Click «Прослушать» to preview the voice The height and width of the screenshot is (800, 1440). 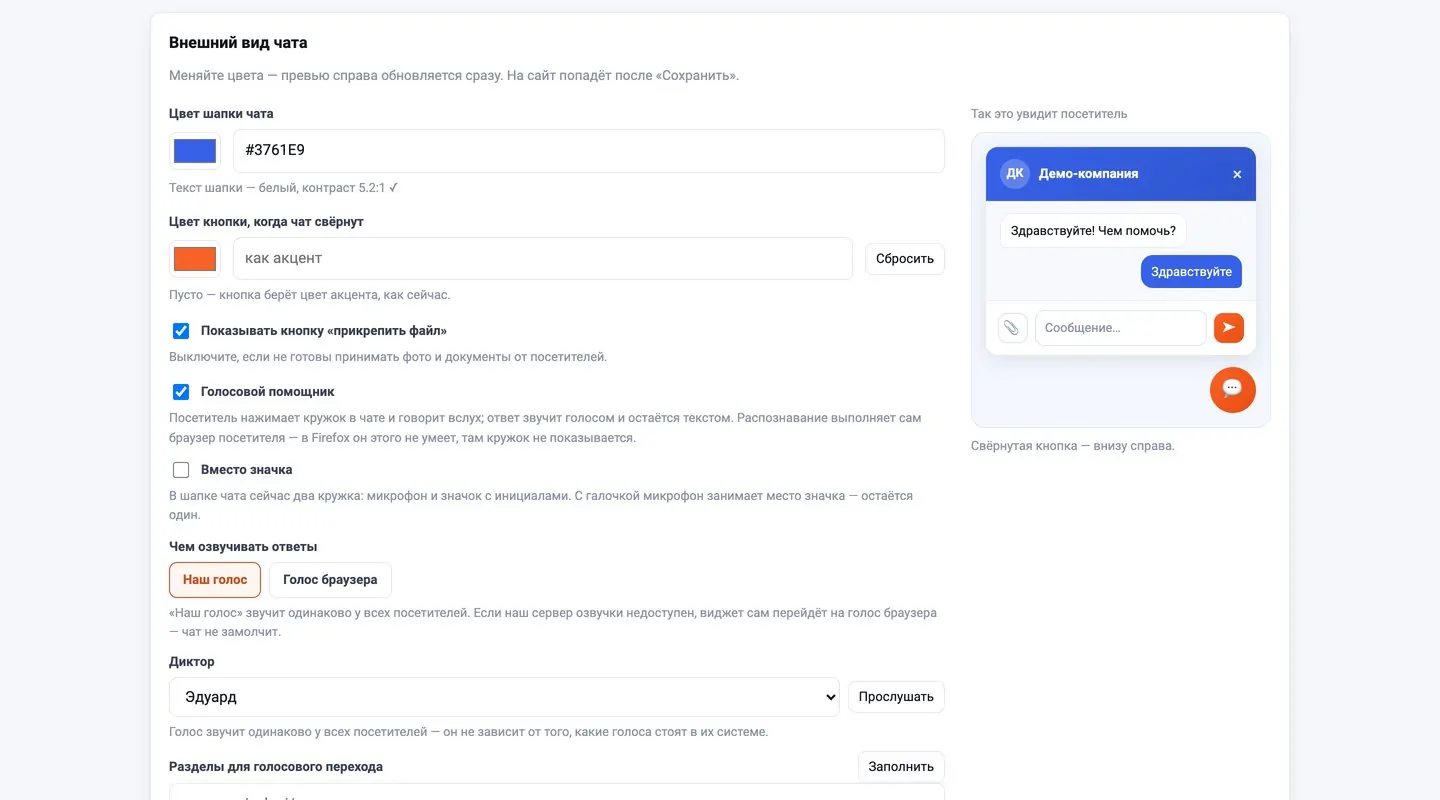click(x=896, y=697)
